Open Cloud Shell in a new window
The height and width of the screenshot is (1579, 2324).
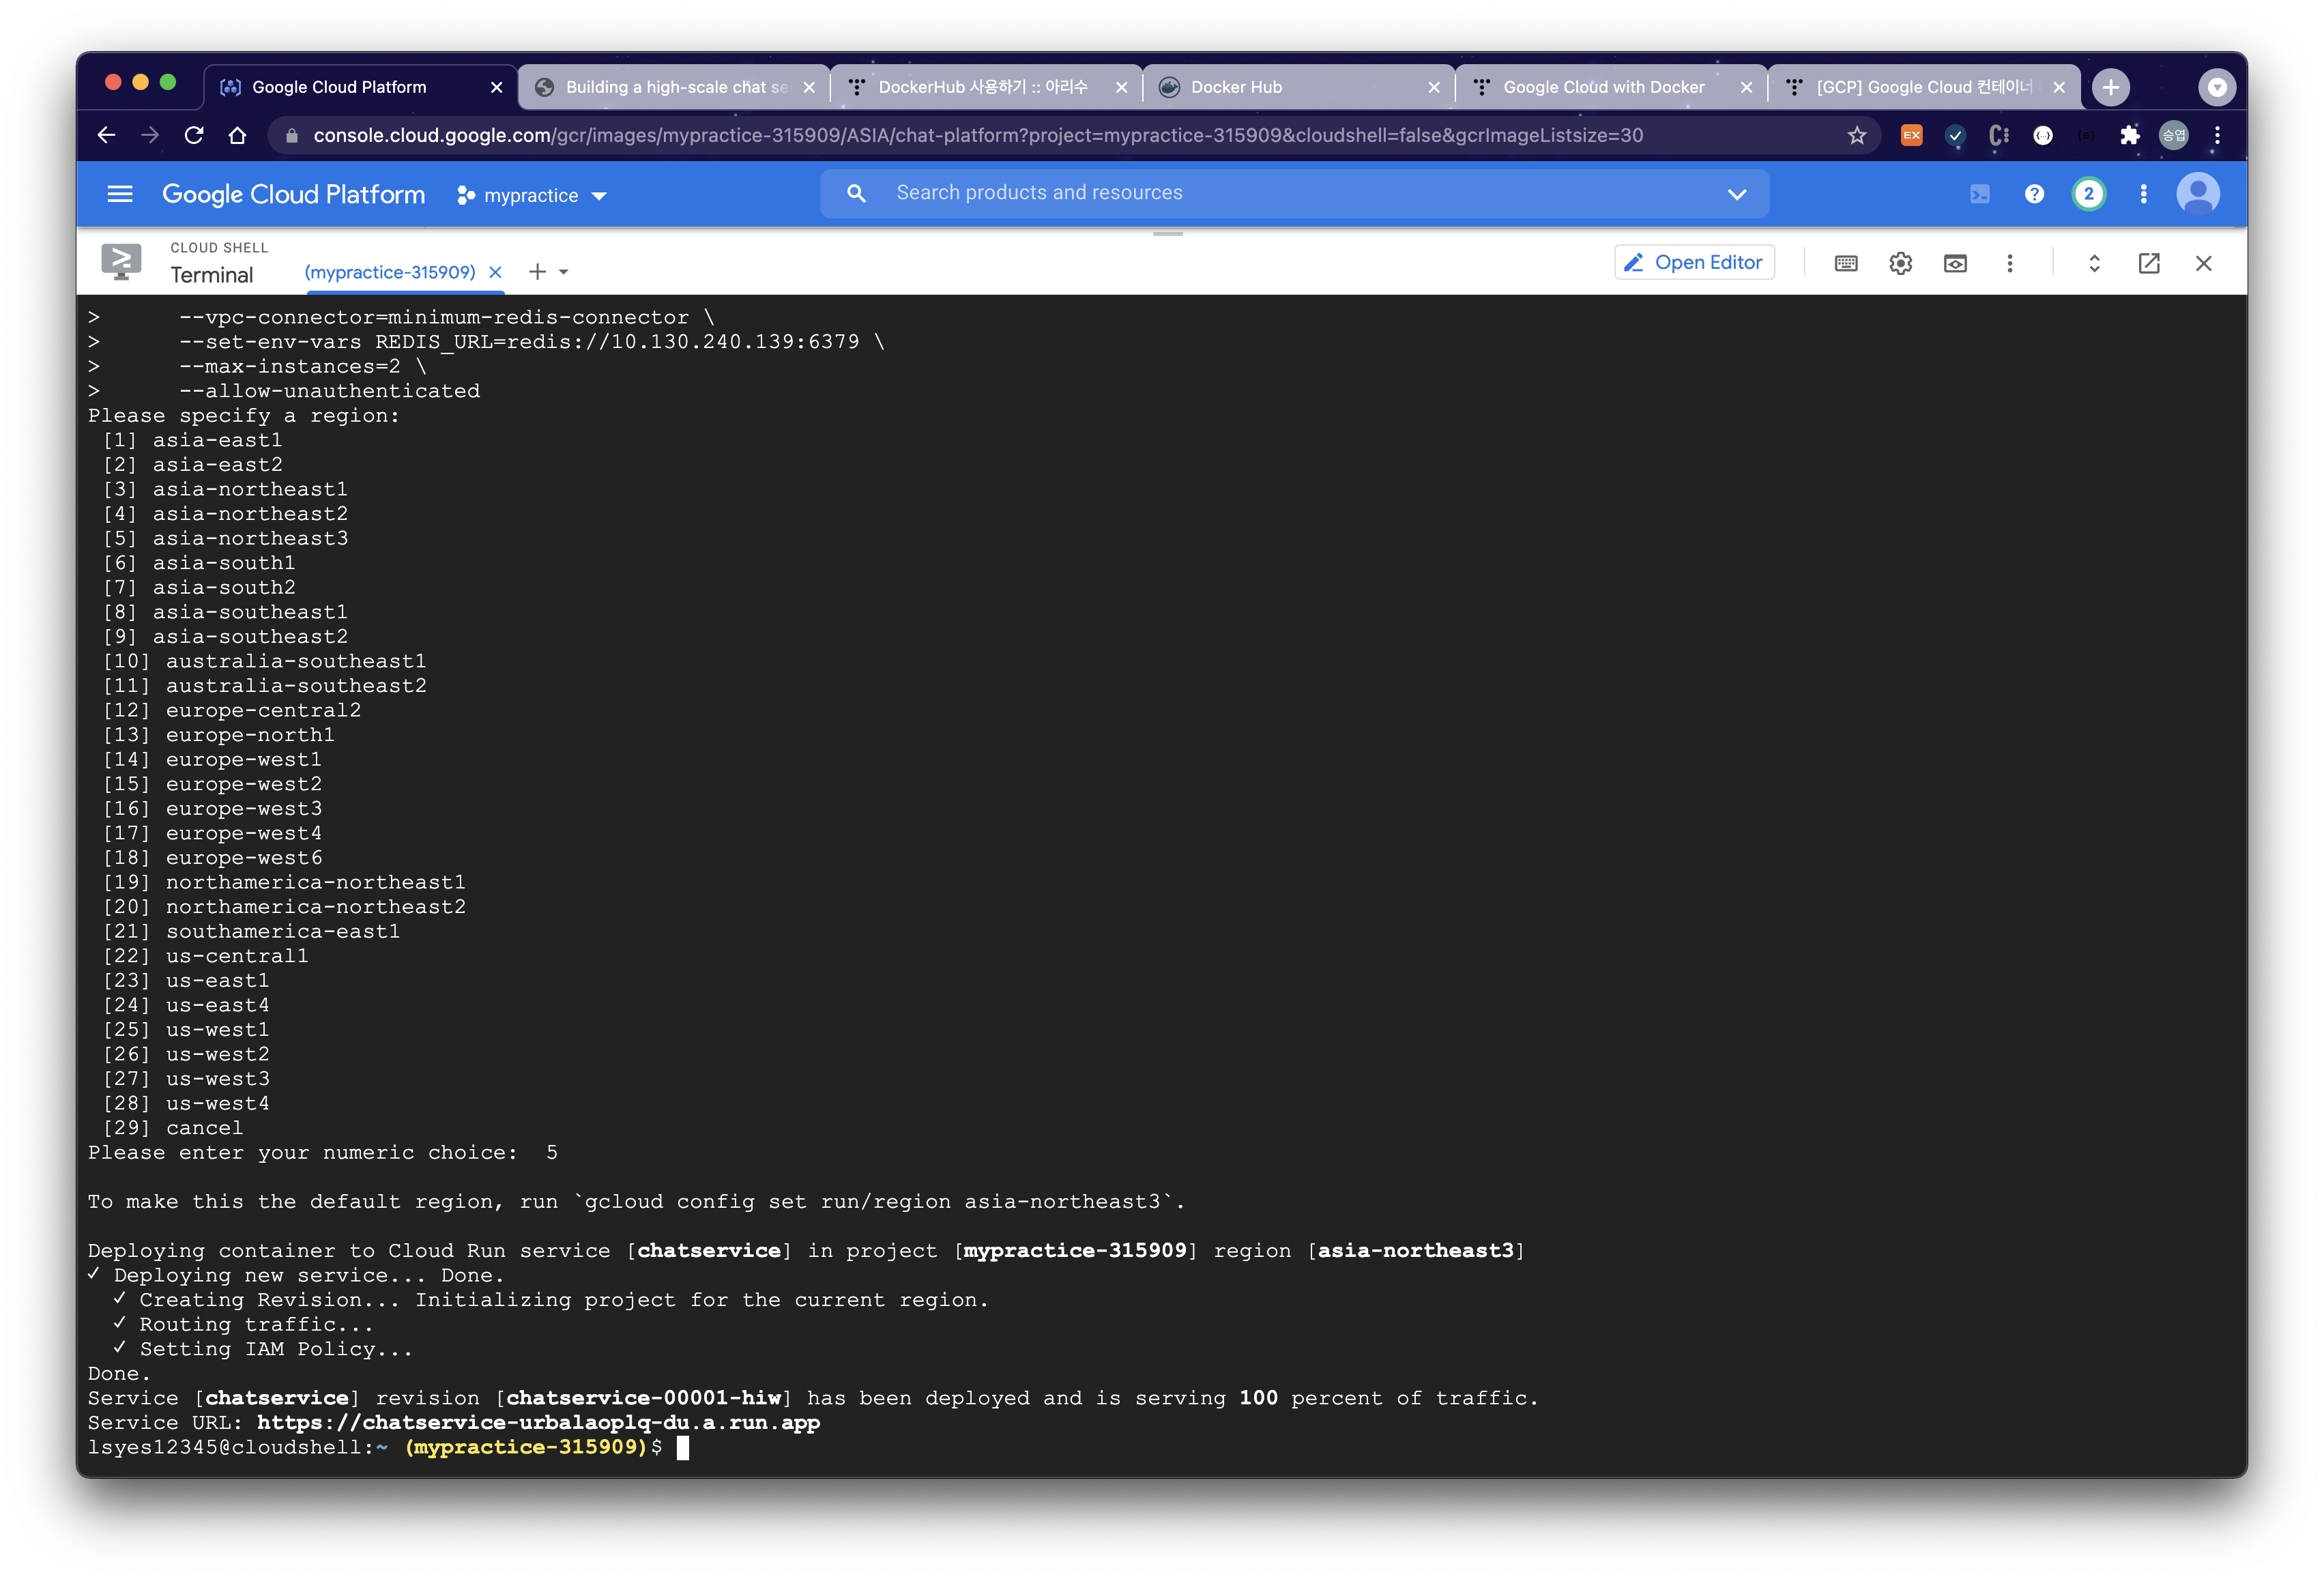click(x=2149, y=263)
